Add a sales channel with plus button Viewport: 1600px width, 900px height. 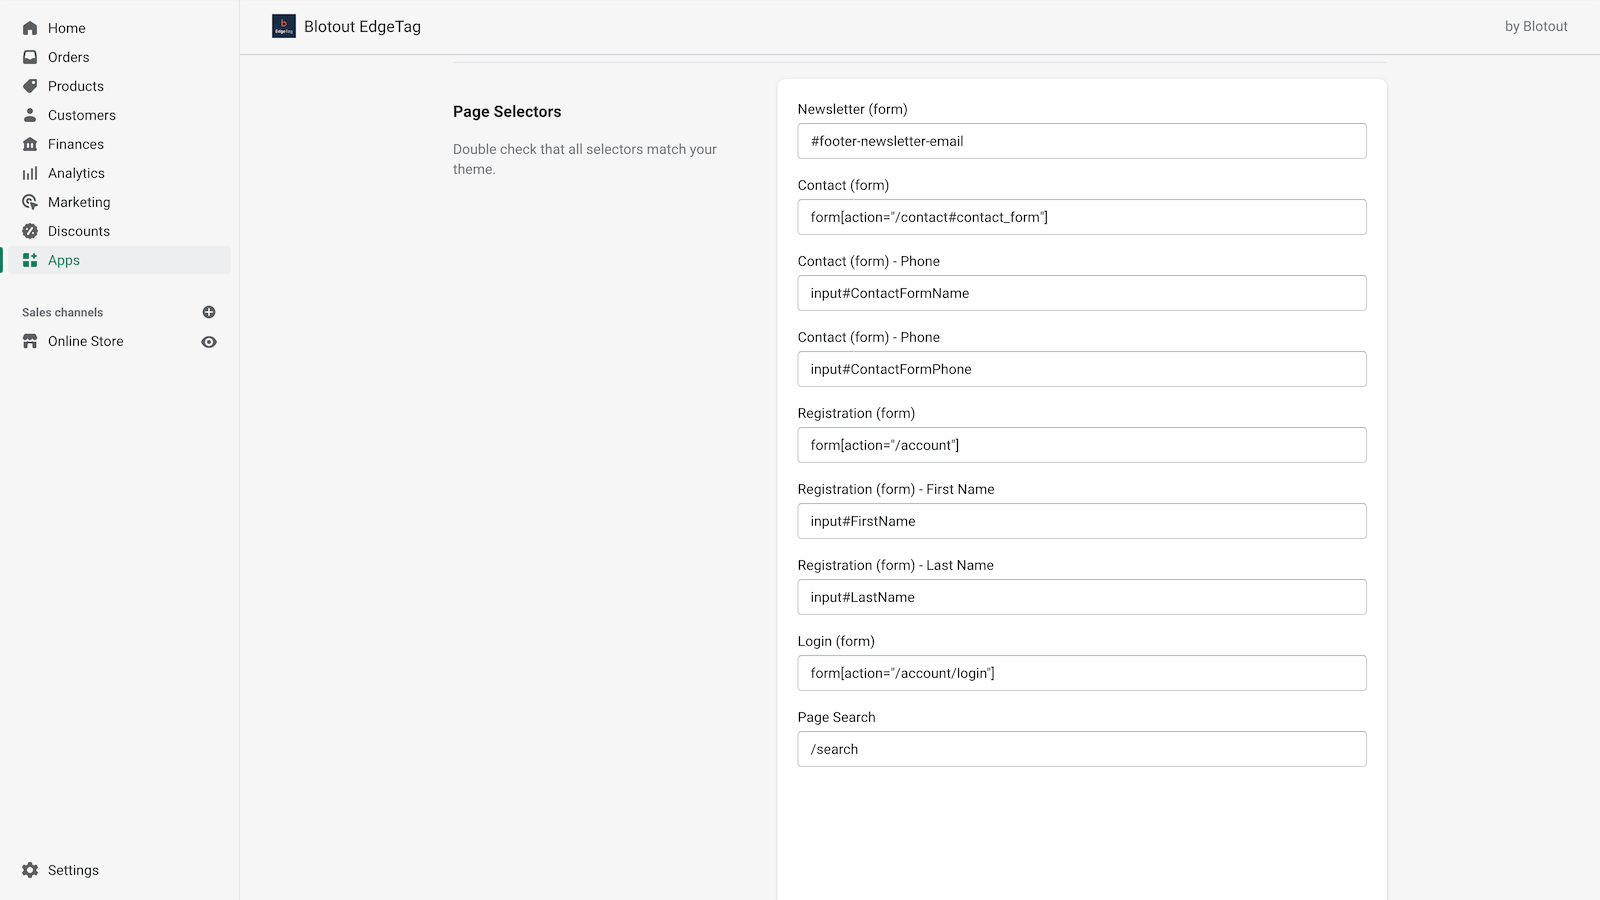[x=209, y=312]
